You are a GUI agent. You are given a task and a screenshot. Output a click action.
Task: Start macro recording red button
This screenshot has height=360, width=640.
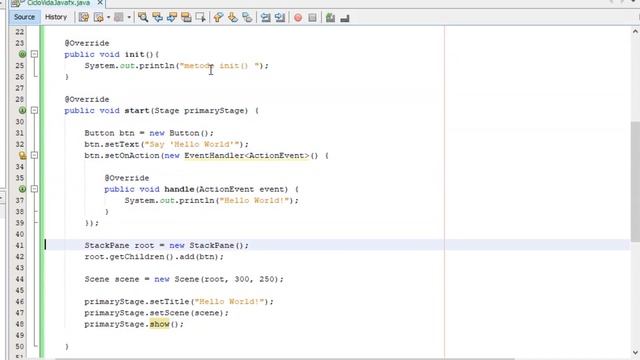298,18
